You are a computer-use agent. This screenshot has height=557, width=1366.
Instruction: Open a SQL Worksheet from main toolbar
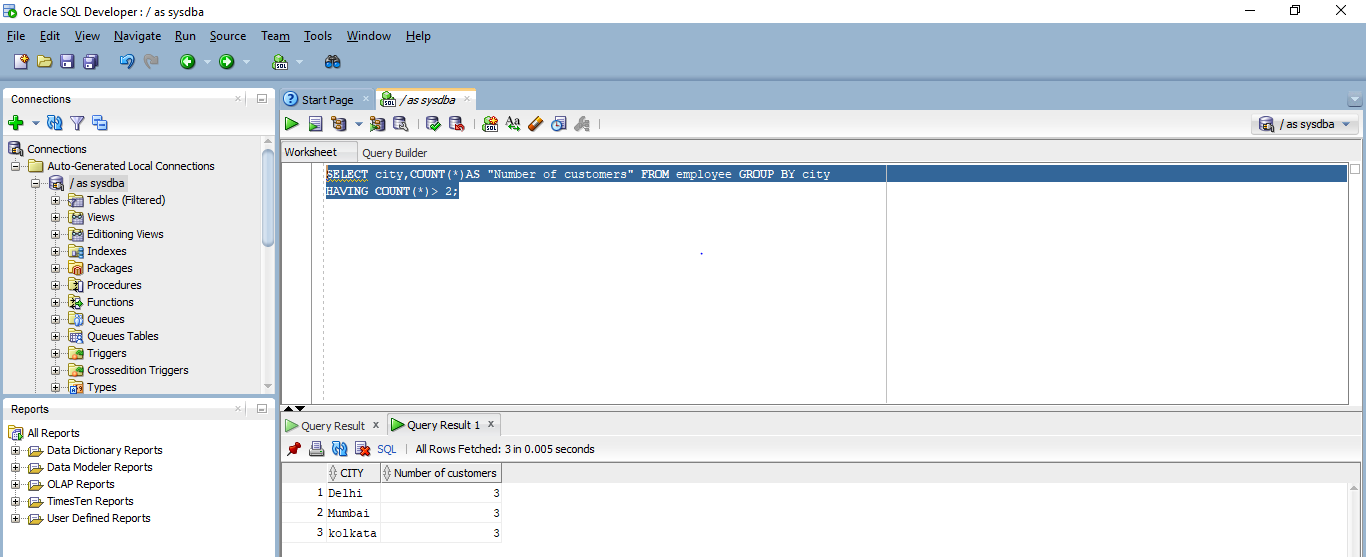pyautogui.click(x=280, y=62)
